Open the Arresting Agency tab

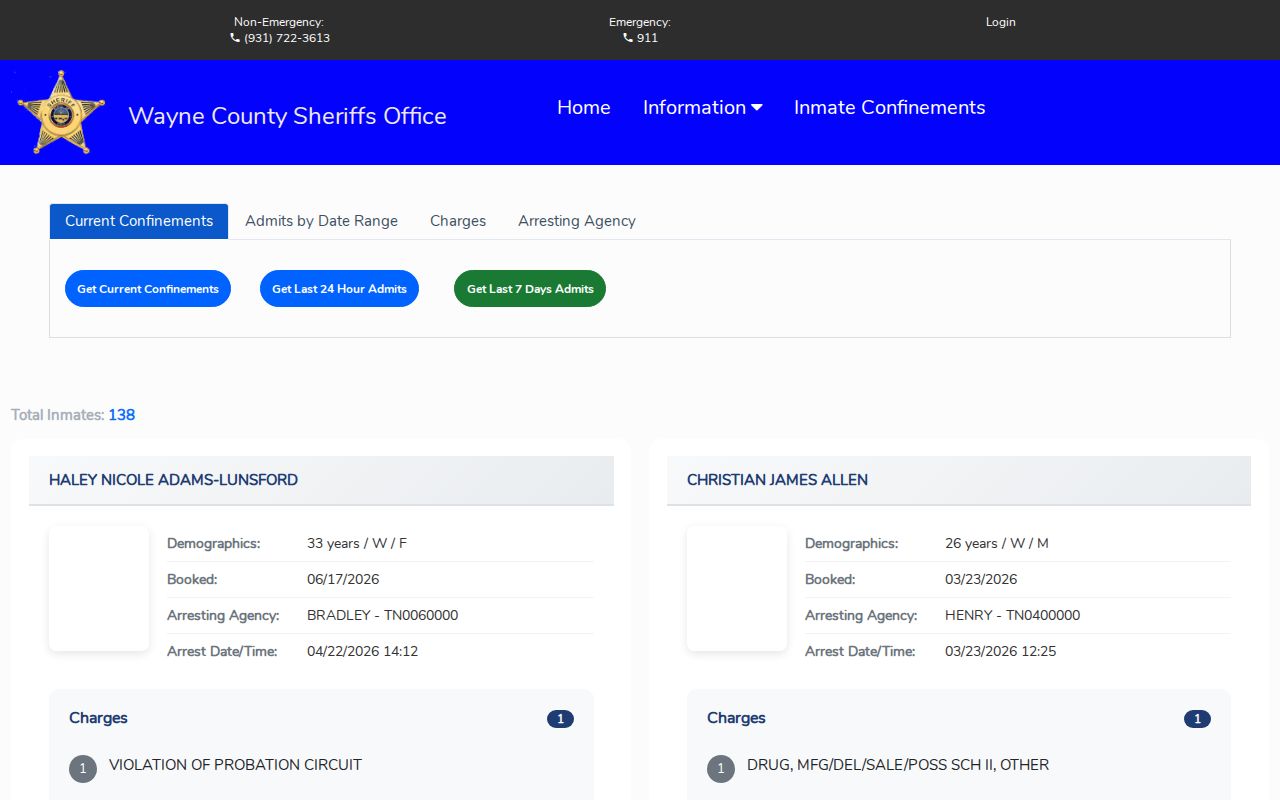click(x=577, y=221)
